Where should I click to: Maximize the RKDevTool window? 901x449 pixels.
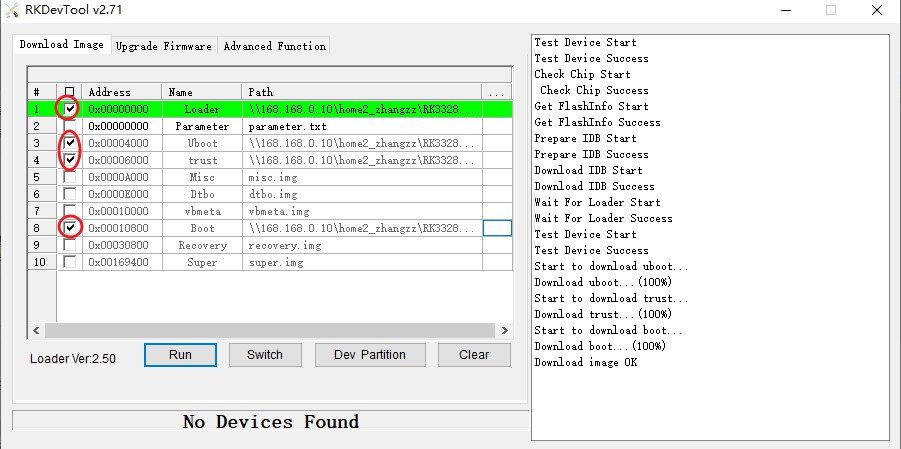[x=831, y=10]
